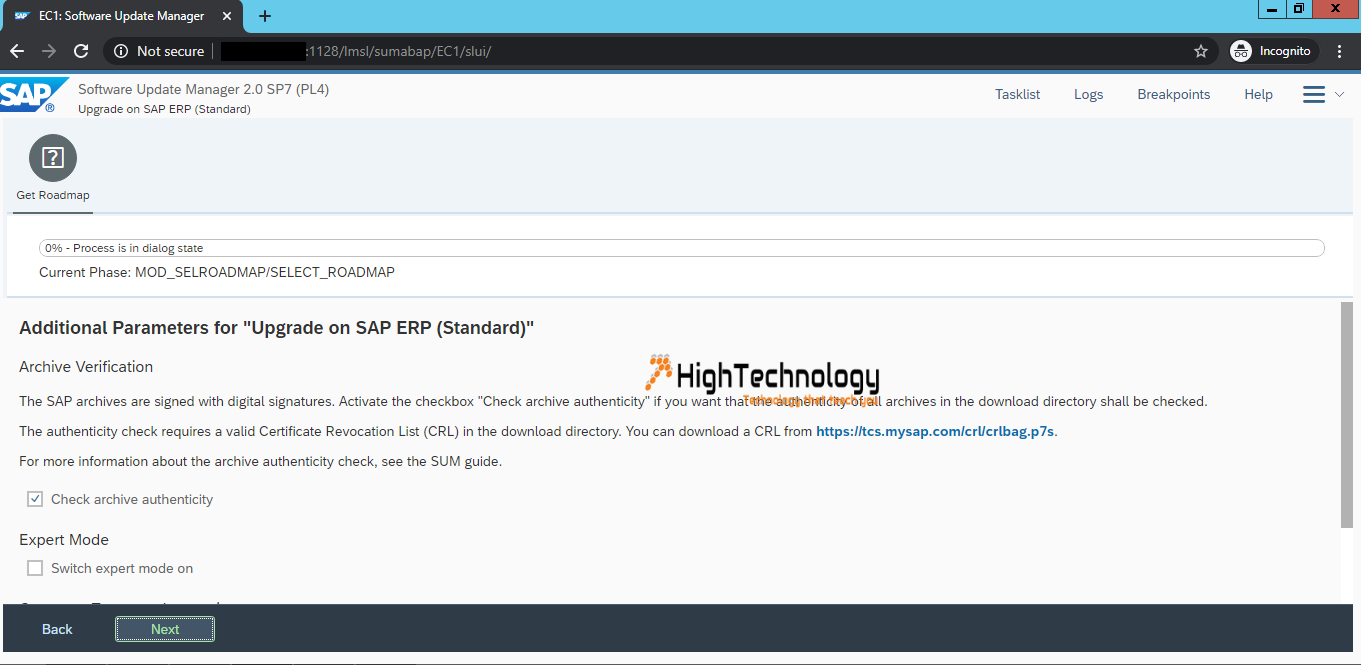The height and width of the screenshot is (665, 1361).
Task: Close the browser window
Action: pyautogui.click(x=1336, y=9)
